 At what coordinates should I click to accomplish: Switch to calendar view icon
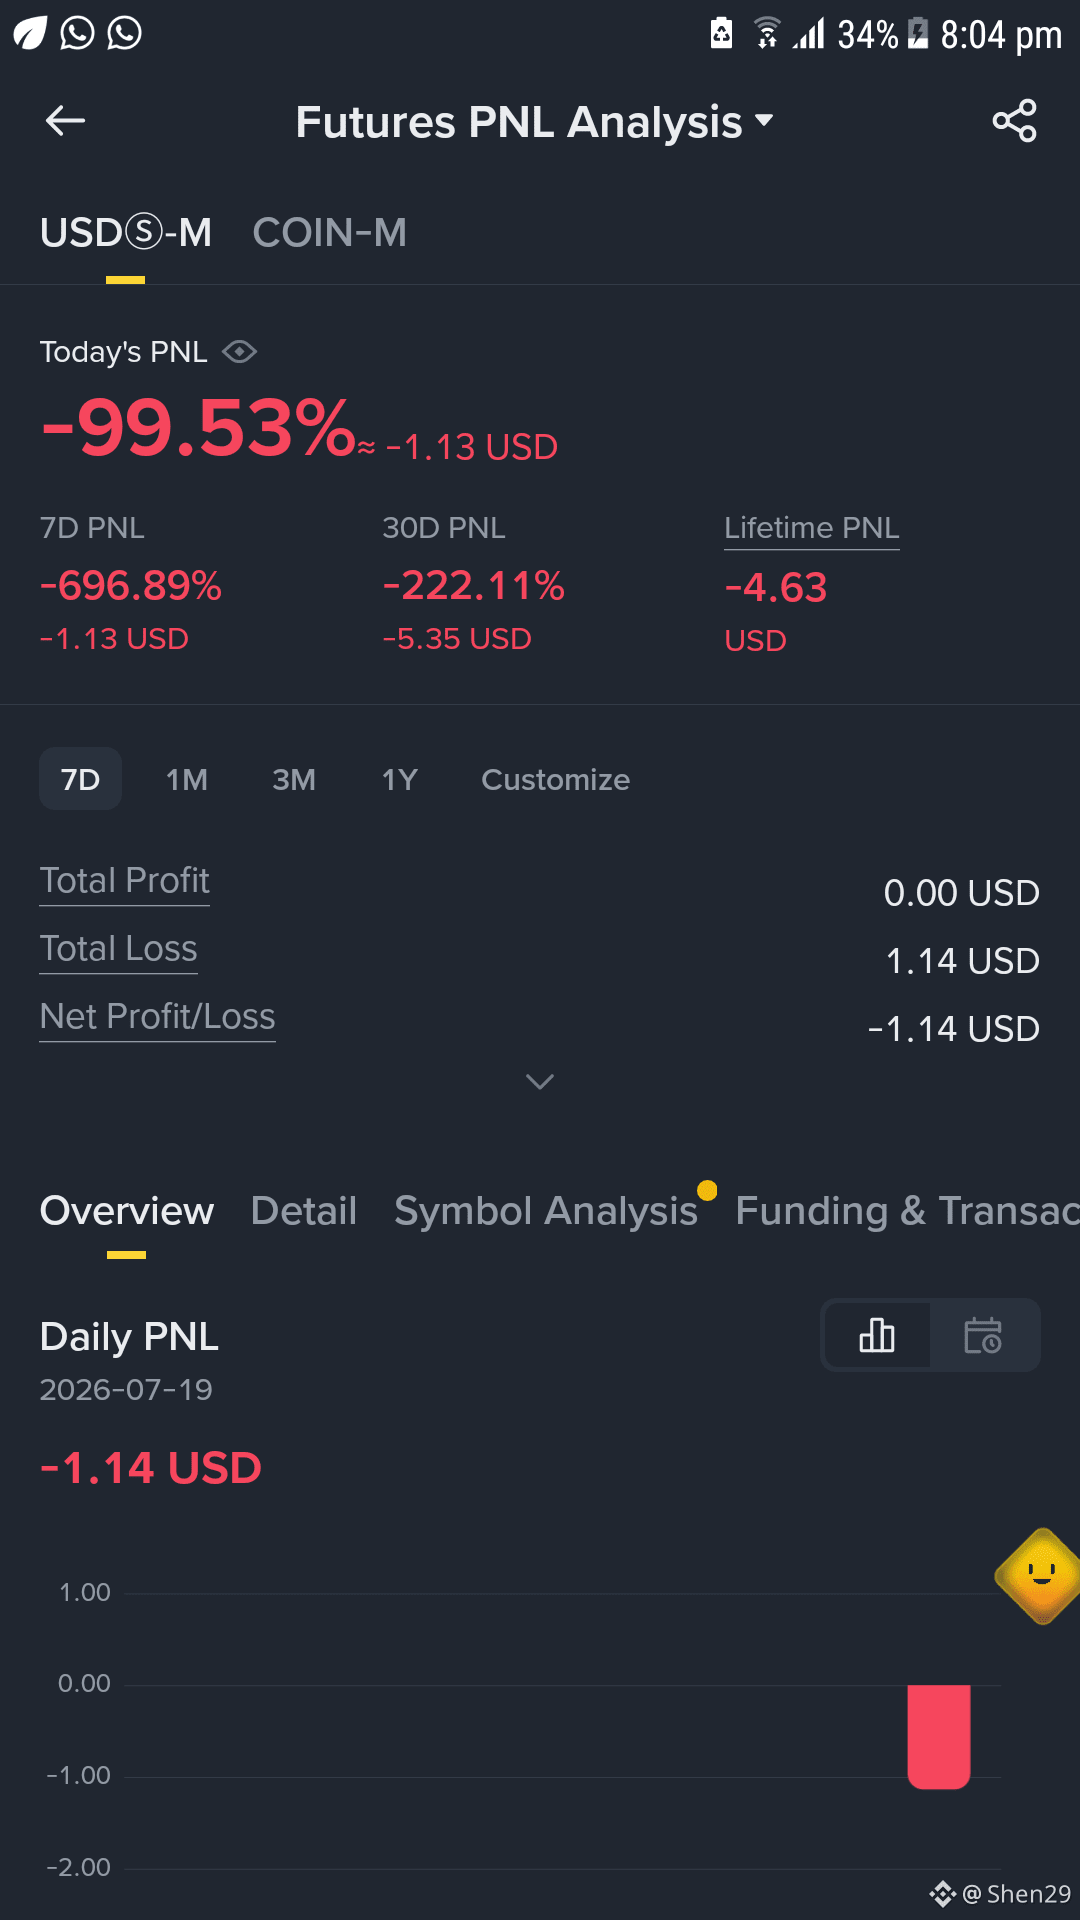(x=983, y=1335)
